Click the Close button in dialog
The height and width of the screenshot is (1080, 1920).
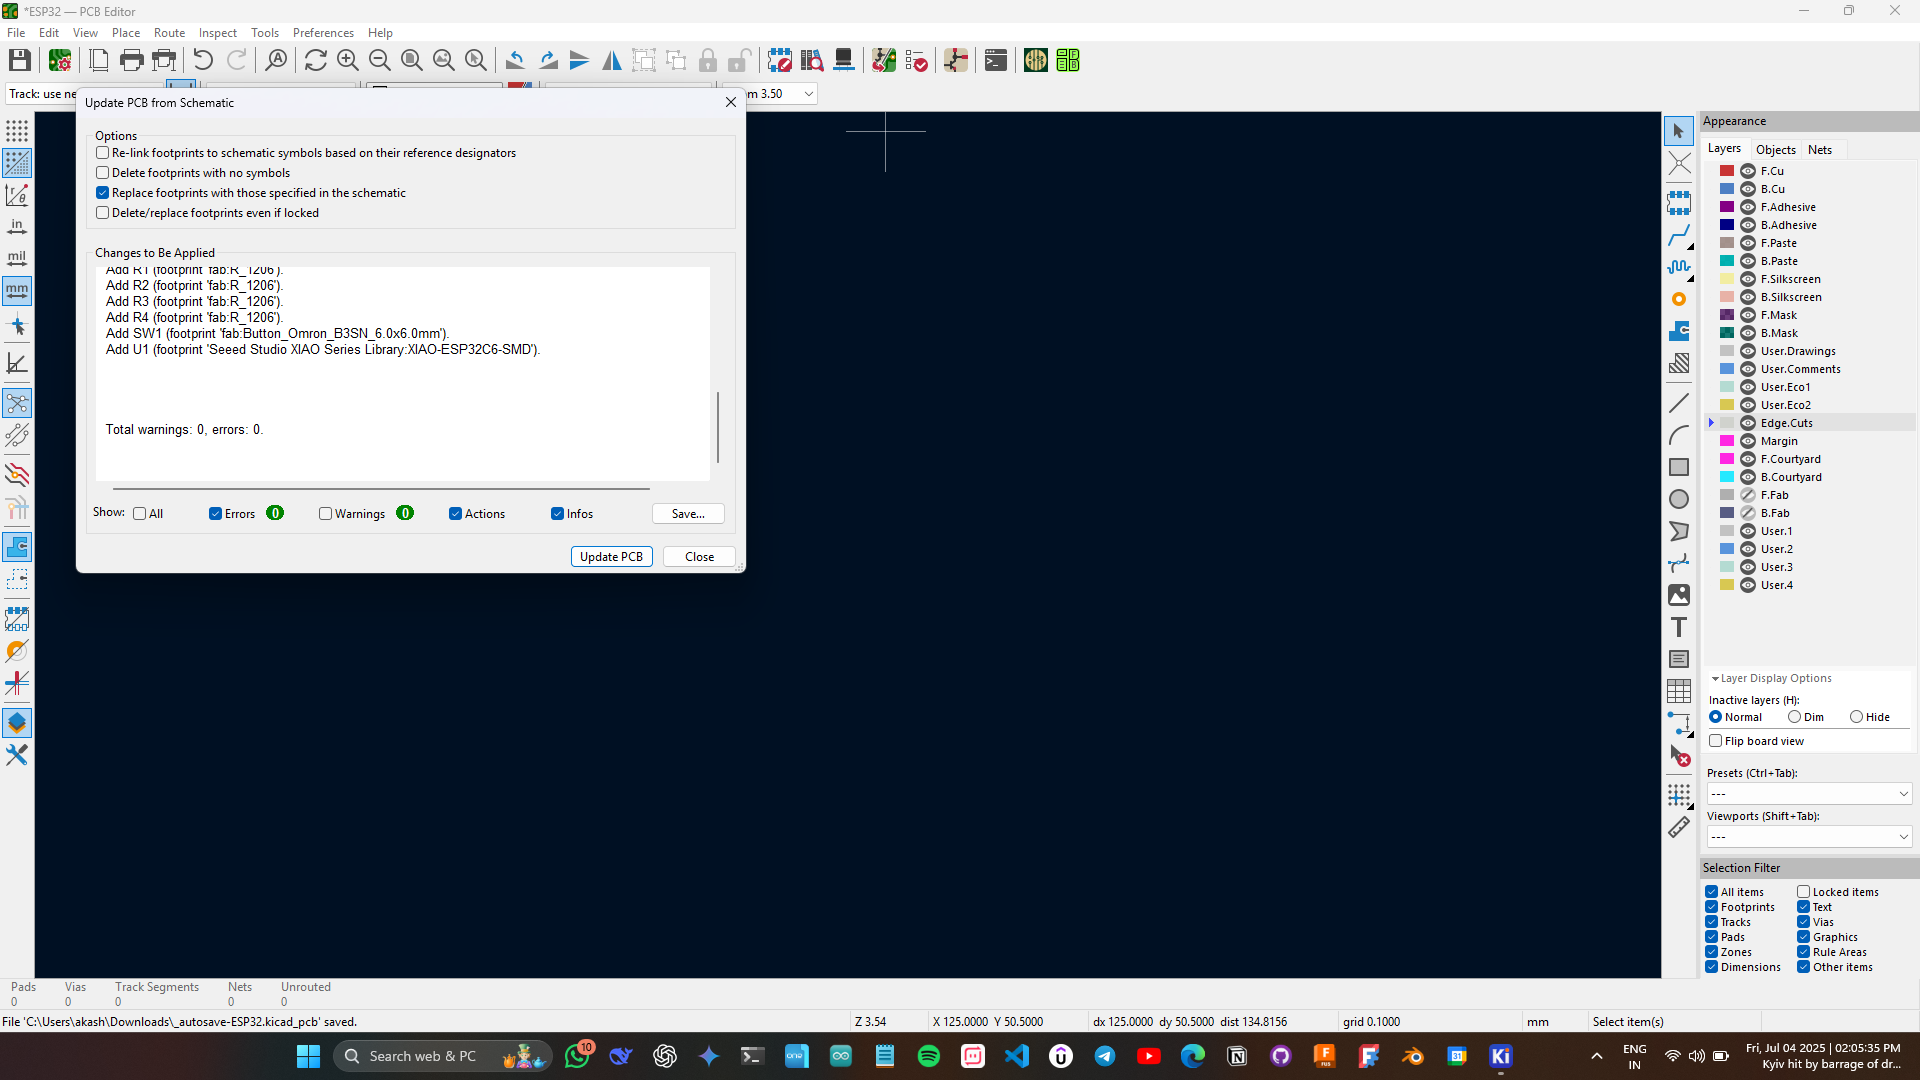coord(699,557)
